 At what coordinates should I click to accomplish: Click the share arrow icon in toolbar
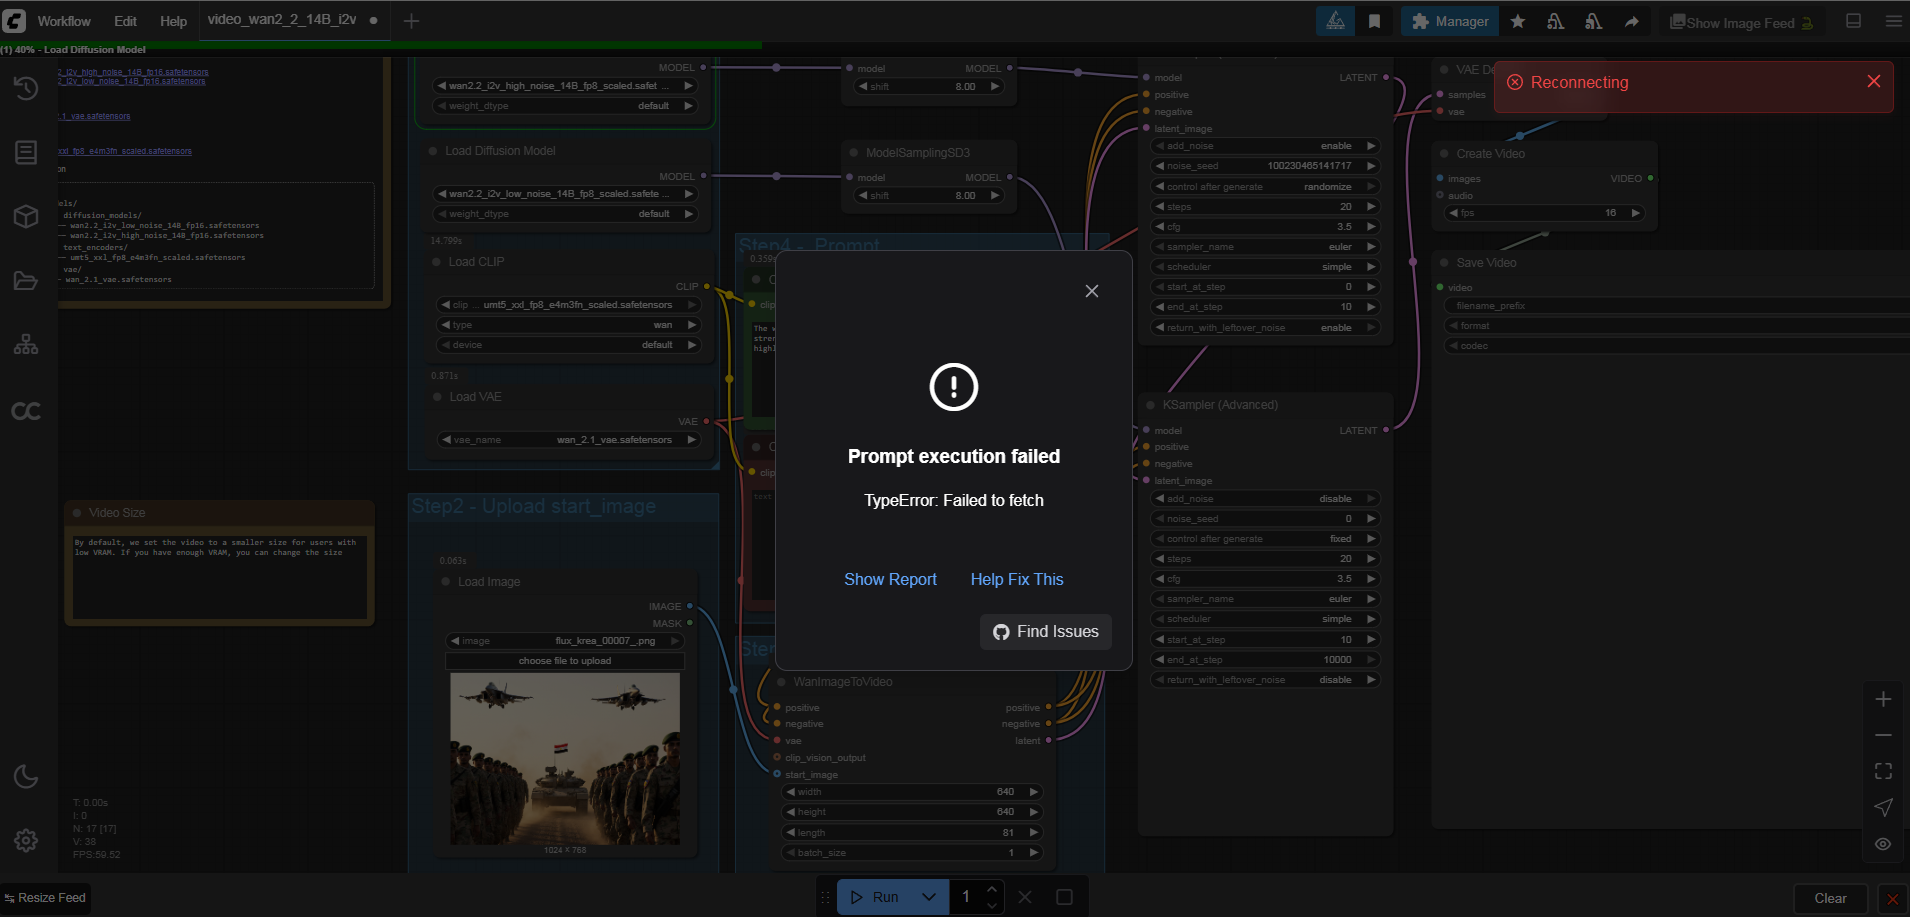[1632, 21]
